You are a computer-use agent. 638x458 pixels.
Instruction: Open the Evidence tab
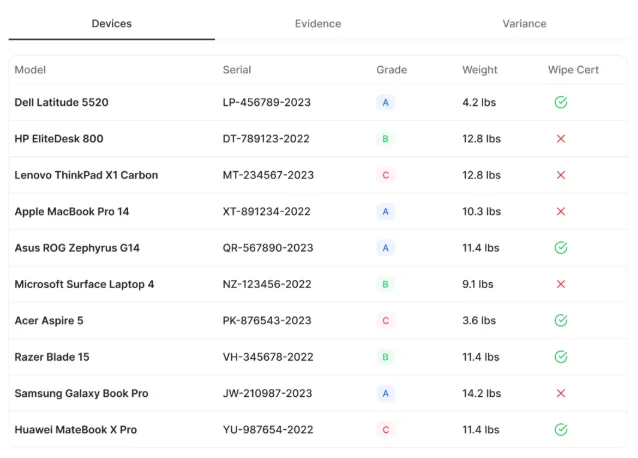pyautogui.click(x=318, y=24)
